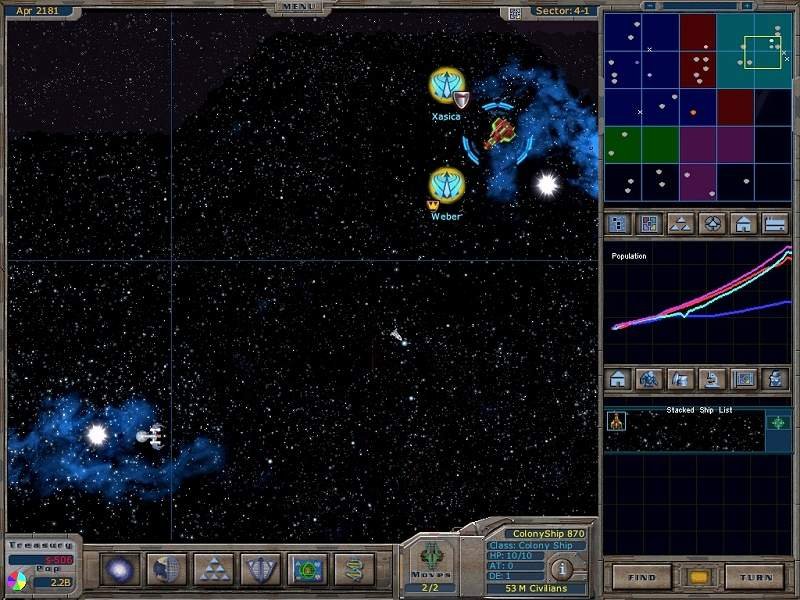Screen dimensions: 800x600
Task: Click the Moves ship icon
Action: [x=432, y=555]
